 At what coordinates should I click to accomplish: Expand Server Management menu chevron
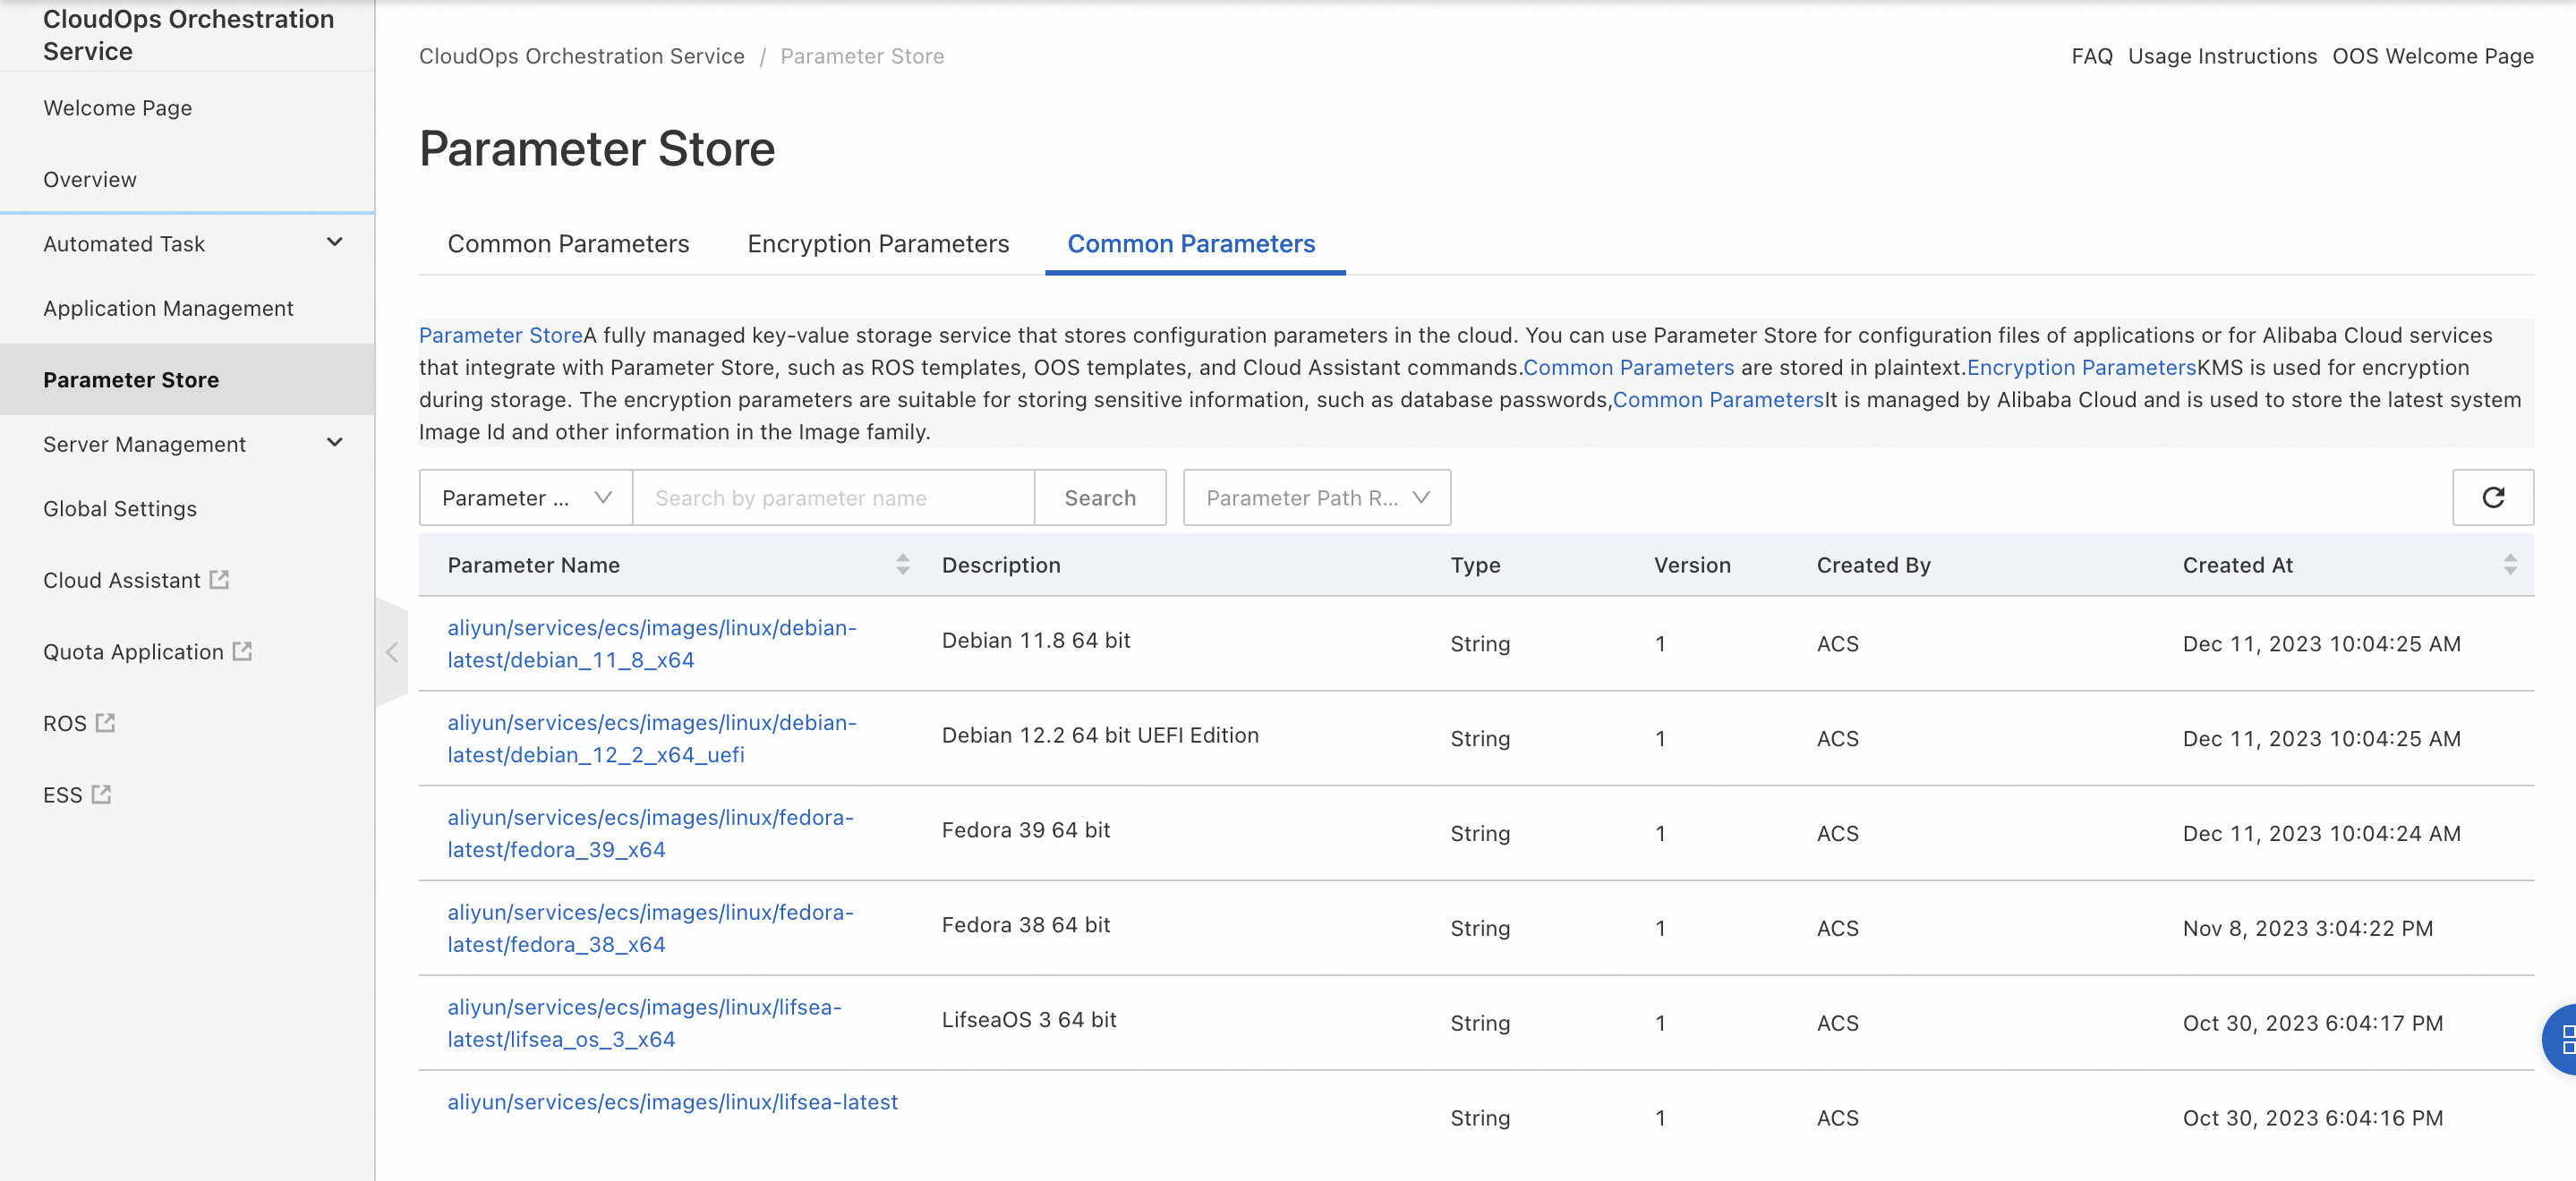[x=335, y=442]
